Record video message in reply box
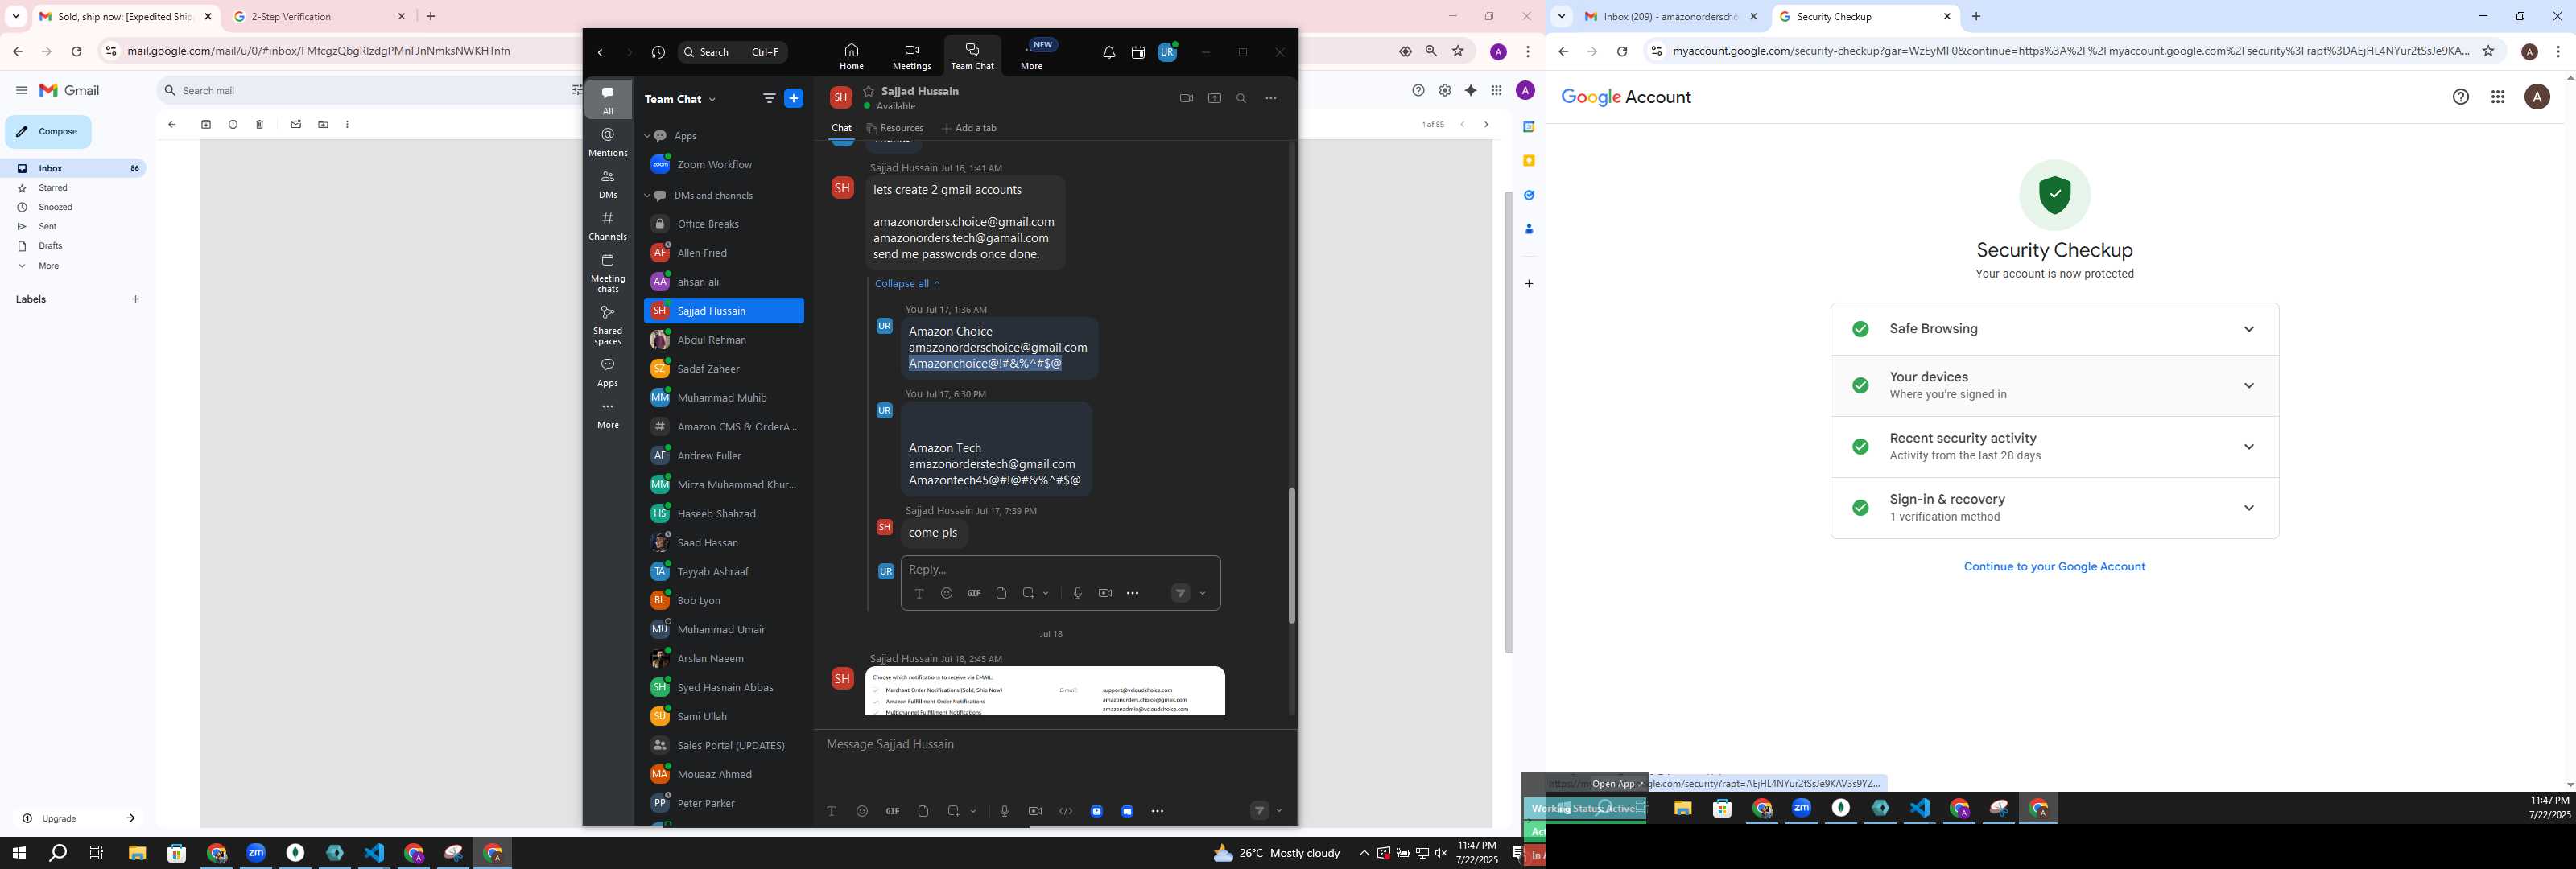The image size is (2576, 869). tap(1105, 594)
